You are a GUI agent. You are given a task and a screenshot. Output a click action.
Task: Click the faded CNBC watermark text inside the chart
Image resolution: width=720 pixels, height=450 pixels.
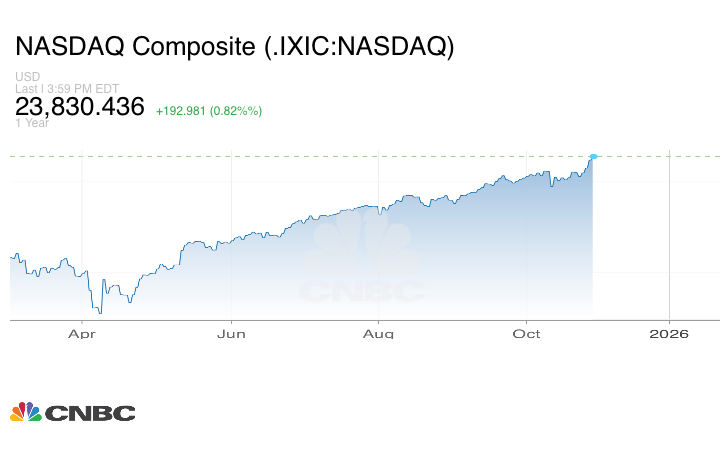click(x=362, y=292)
